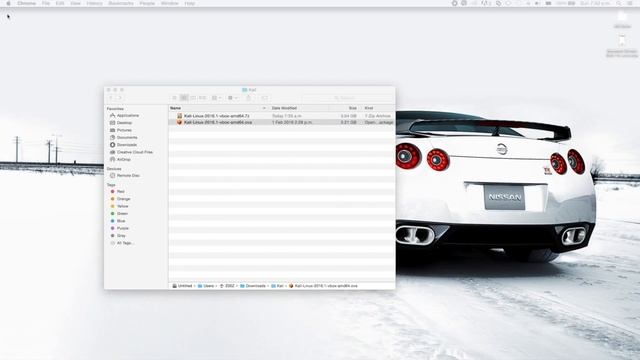Viewport: 640px width, 360px height.
Task: Click the .ova file in path bar
Action: 323,286
